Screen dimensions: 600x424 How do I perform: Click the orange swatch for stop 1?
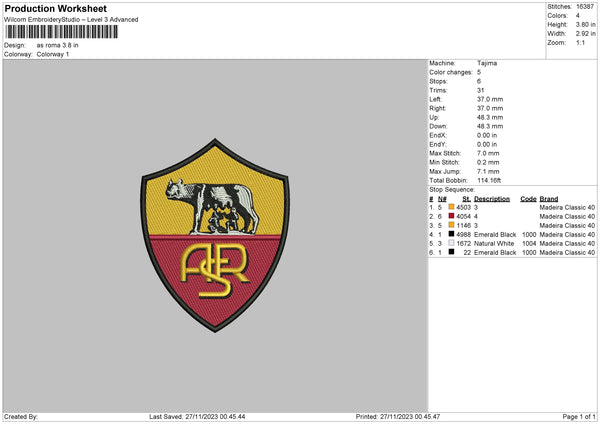(451, 207)
